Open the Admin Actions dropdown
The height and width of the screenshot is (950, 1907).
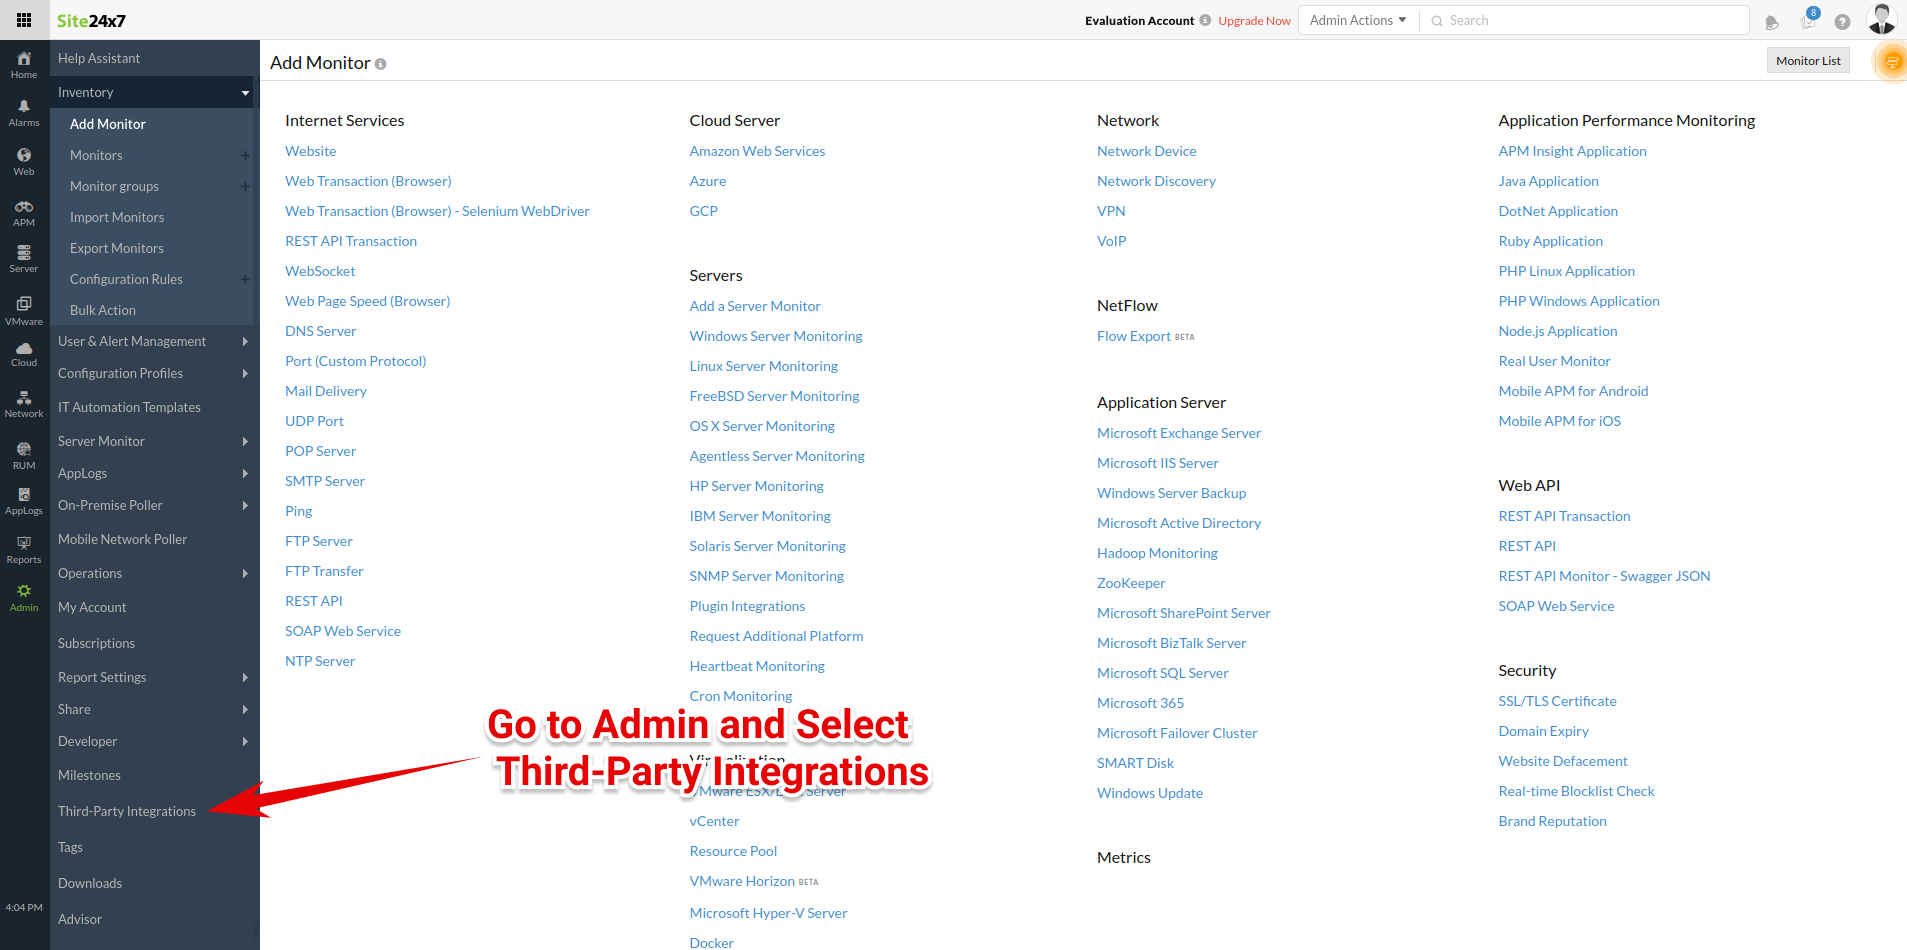1358,20
